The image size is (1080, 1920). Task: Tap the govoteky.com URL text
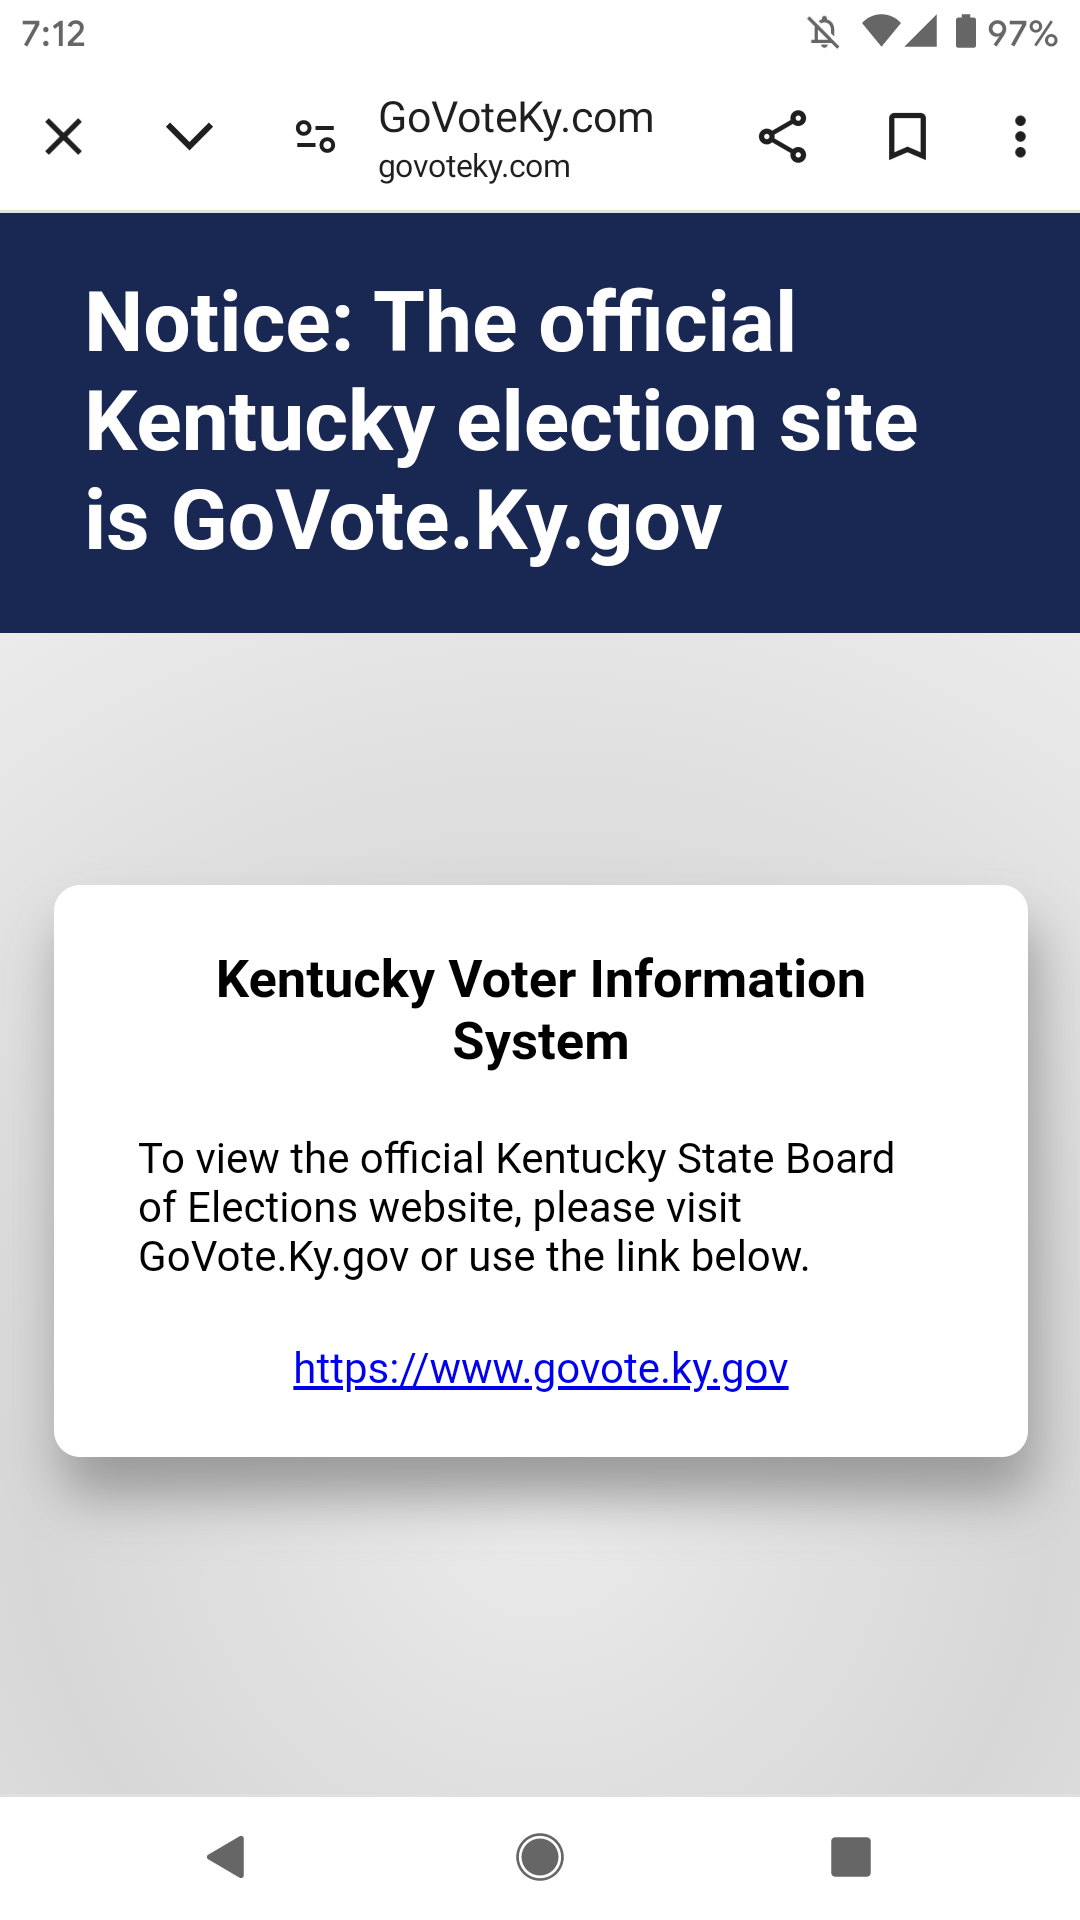pyautogui.click(x=474, y=167)
